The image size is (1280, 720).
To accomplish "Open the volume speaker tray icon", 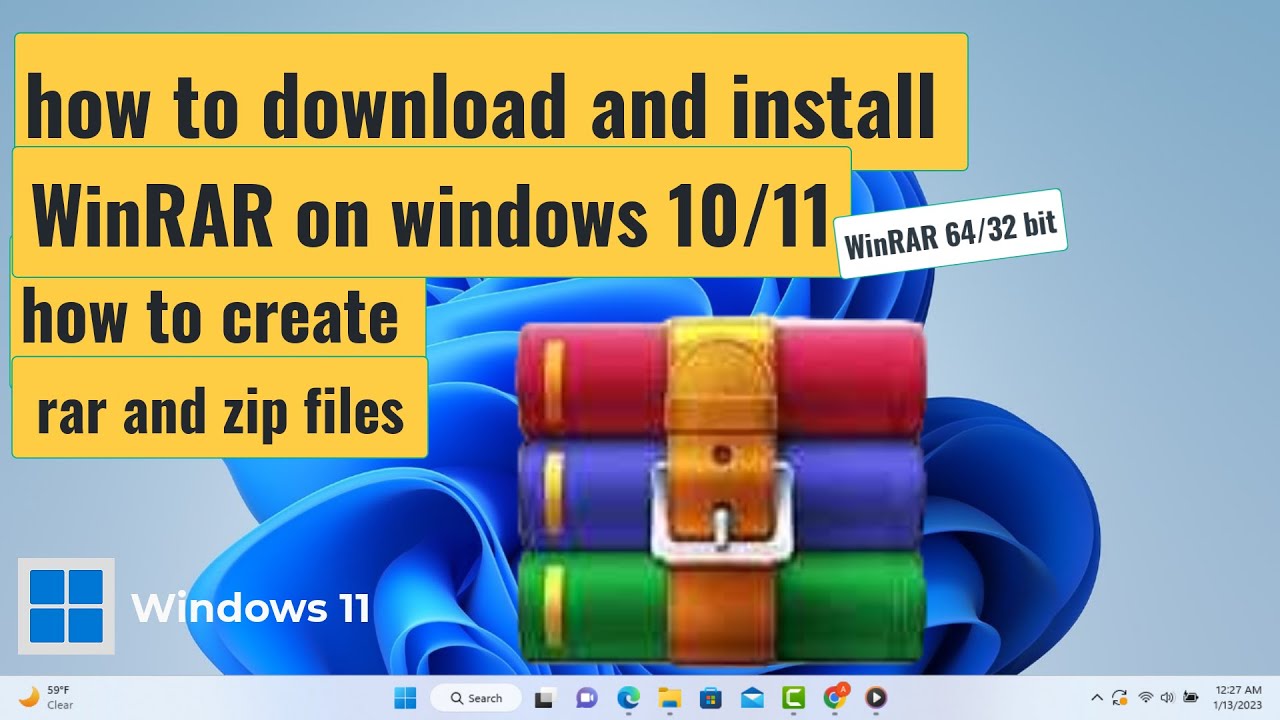I will pos(1167,697).
